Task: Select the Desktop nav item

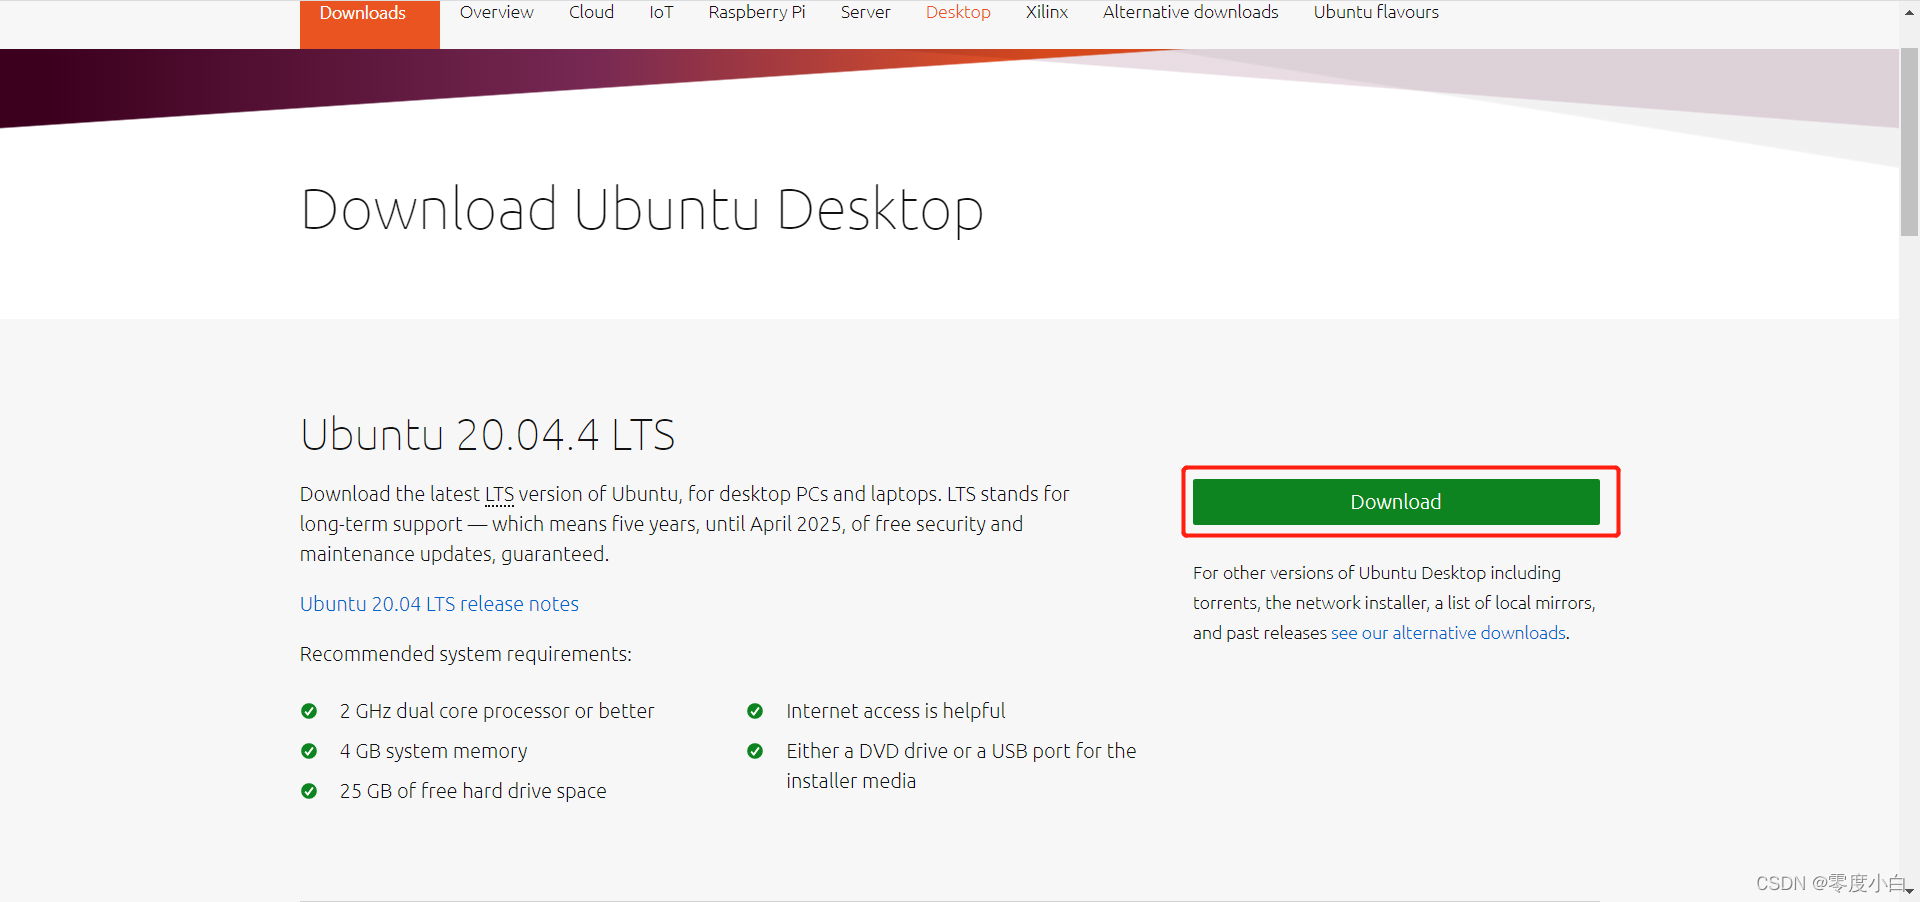Action: click(958, 13)
